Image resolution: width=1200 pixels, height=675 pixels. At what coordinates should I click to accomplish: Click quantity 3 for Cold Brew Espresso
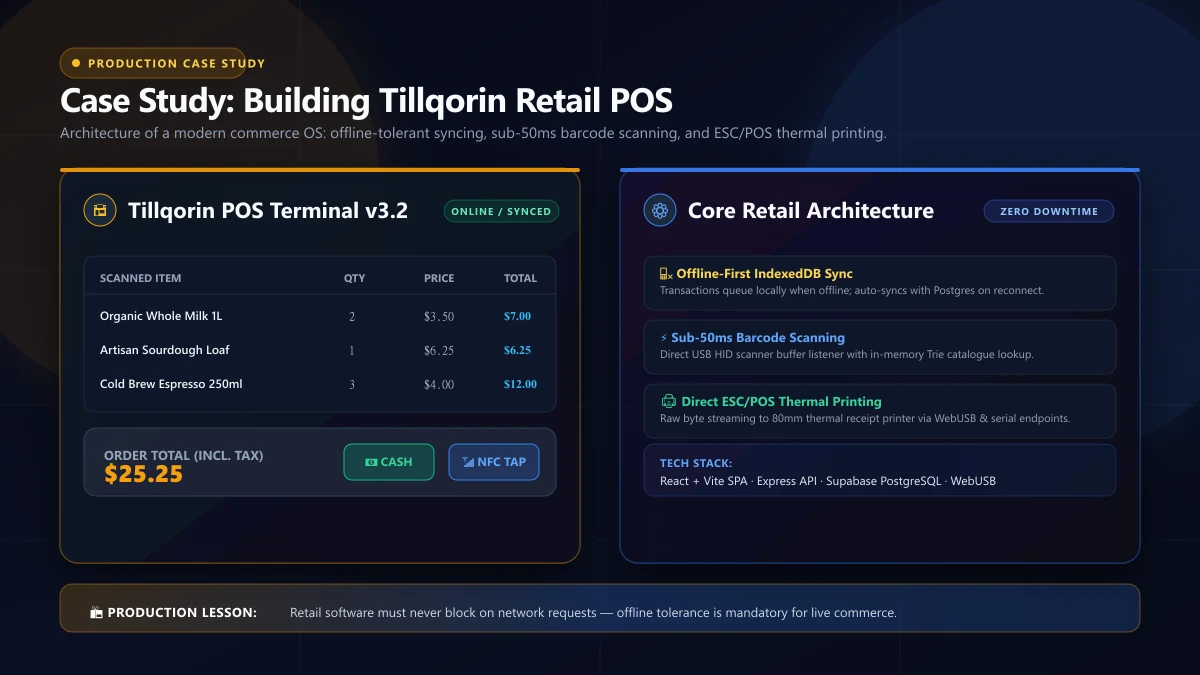[x=352, y=384]
